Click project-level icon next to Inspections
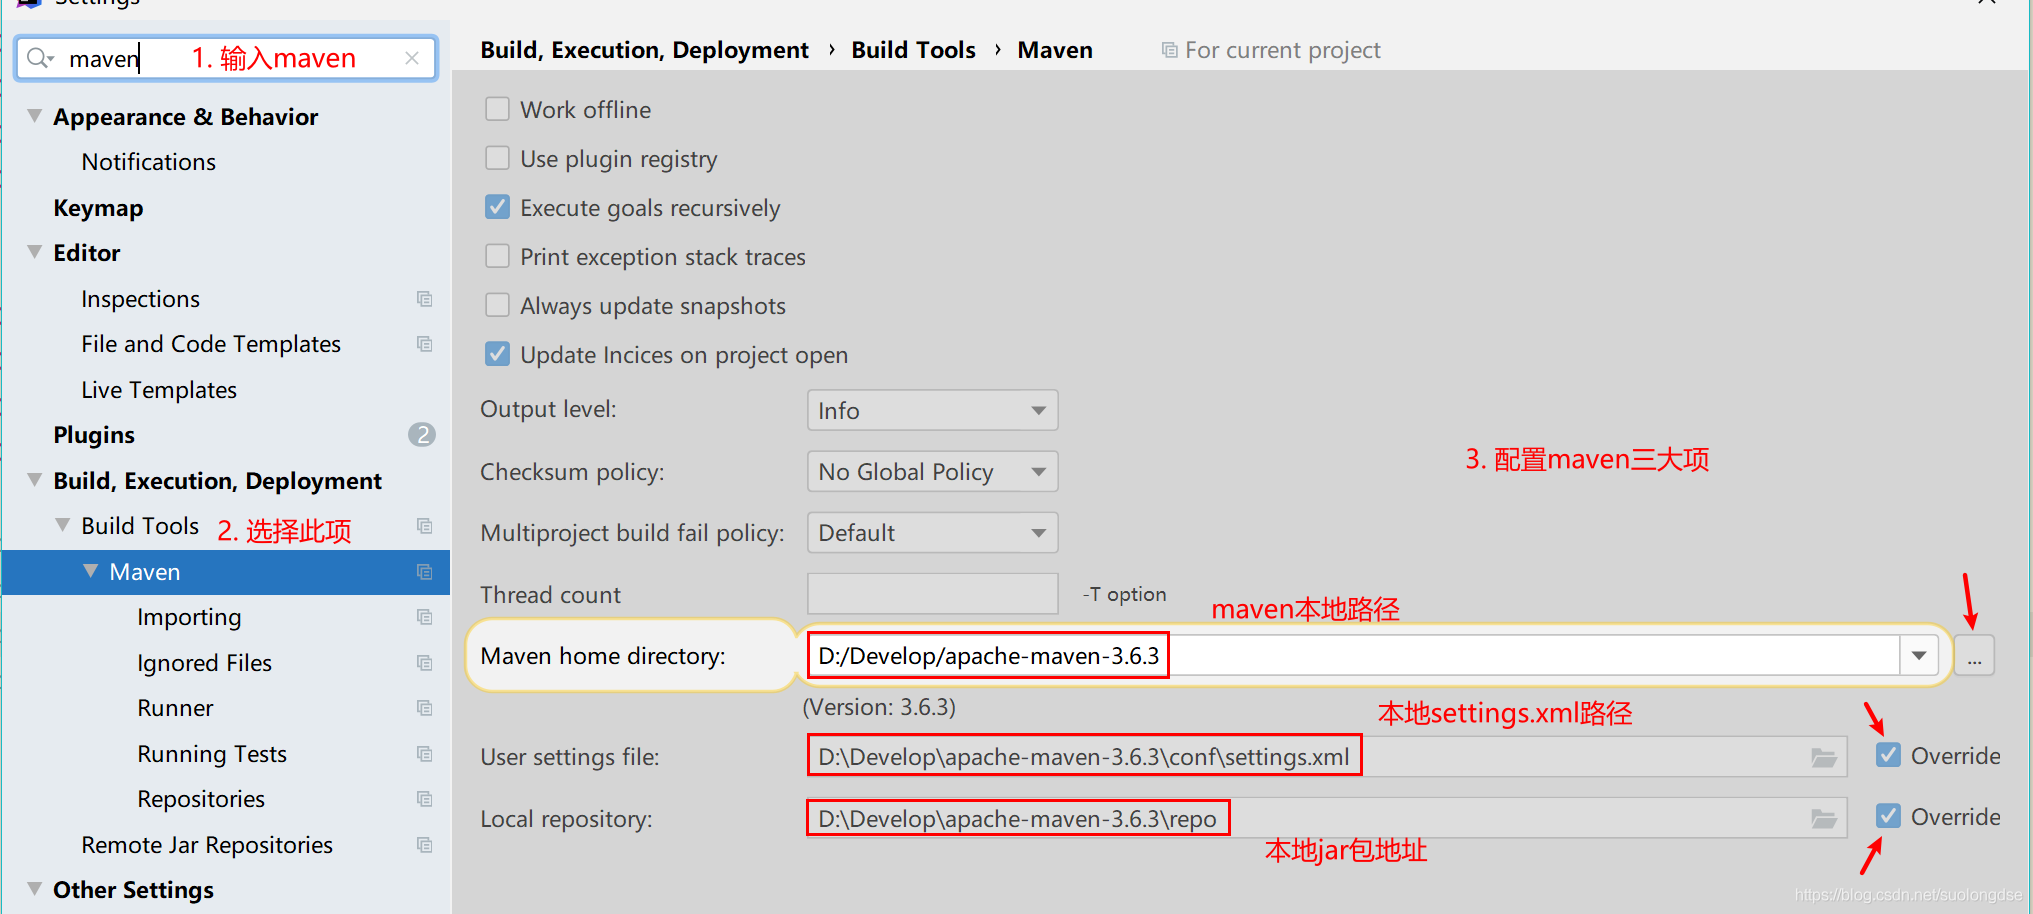Image resolution: width=2033 pixels, height=914 pixels. [x=424, y=299]
